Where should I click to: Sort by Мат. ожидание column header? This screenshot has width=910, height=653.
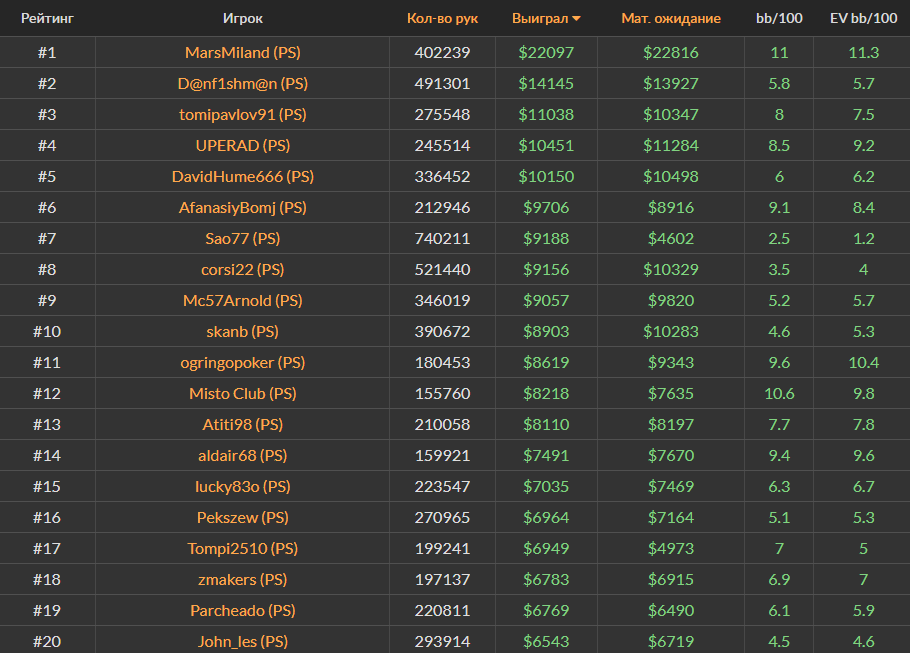[x=671, y=18]
